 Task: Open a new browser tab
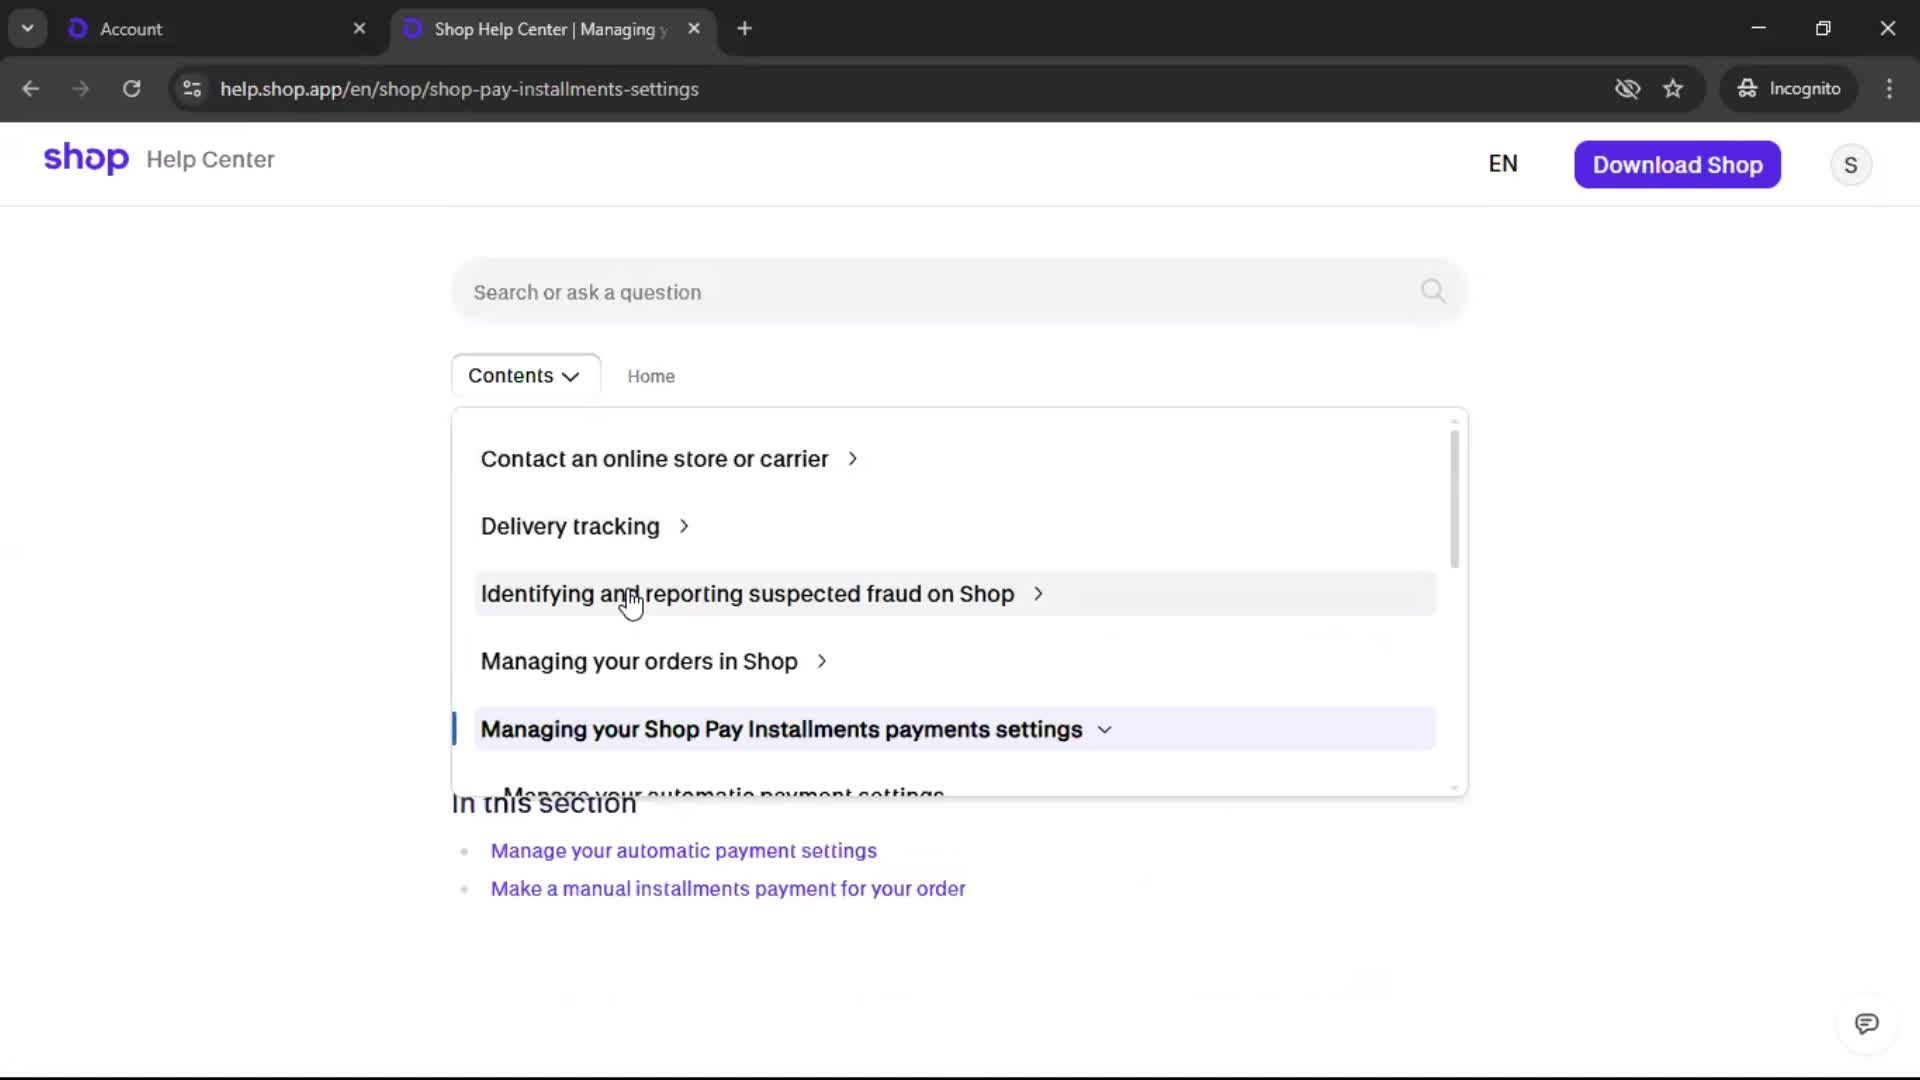744,29
